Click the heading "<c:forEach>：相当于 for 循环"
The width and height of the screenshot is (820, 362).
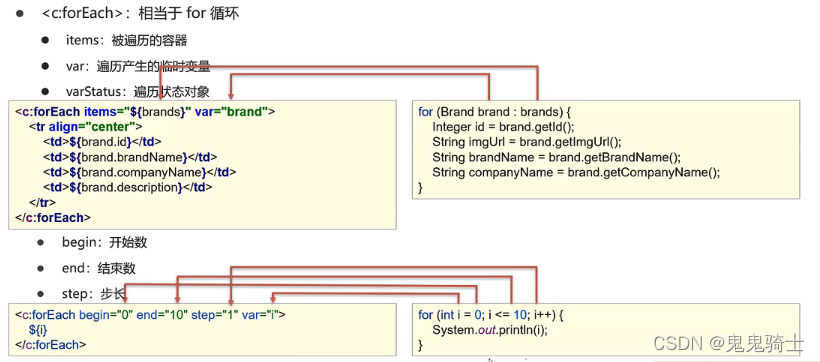(x=140, y=13)
